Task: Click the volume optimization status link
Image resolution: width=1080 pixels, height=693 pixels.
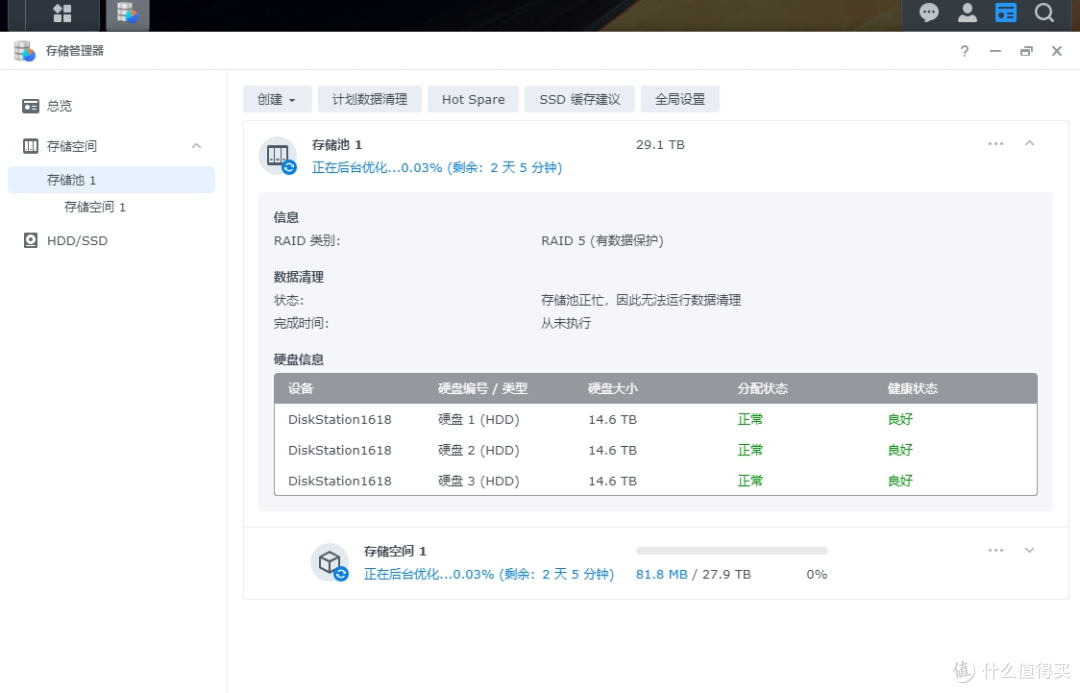Action: [488, 574]
